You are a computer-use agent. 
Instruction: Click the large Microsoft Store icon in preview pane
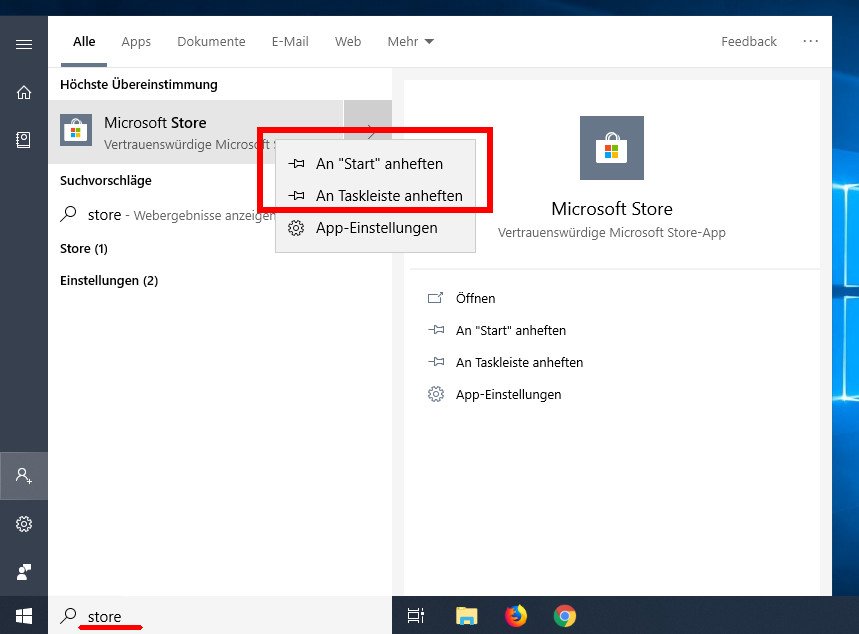pos(611,148)
